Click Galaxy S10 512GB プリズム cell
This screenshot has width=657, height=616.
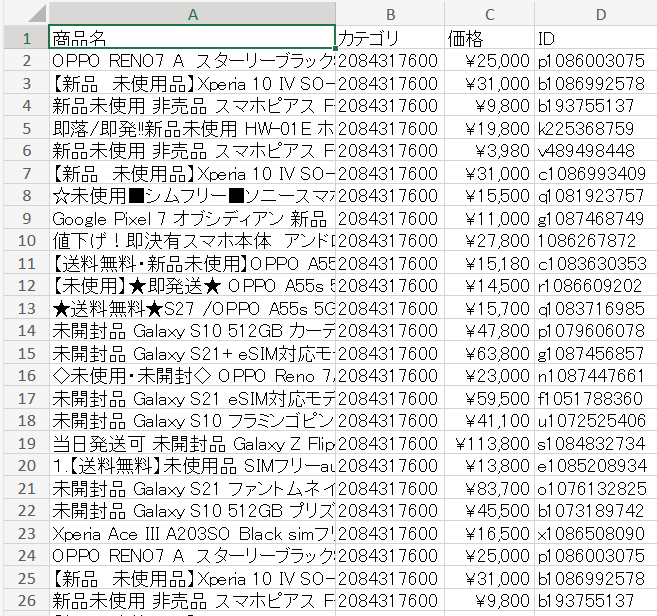(192, 510)
